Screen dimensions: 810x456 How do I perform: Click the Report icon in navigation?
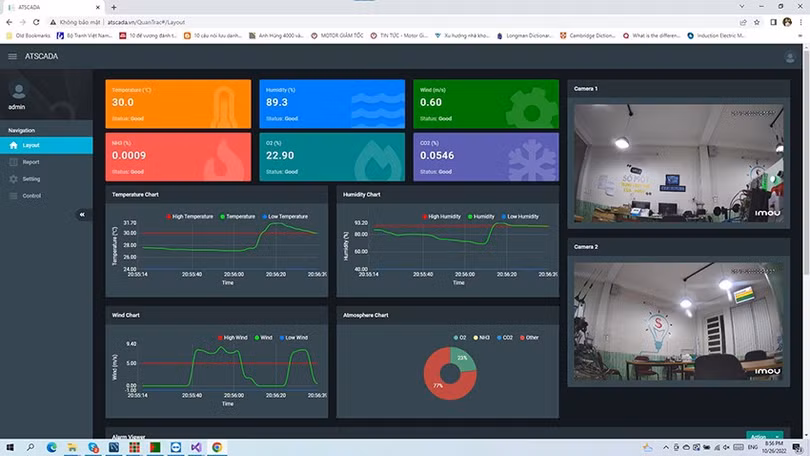12,162
